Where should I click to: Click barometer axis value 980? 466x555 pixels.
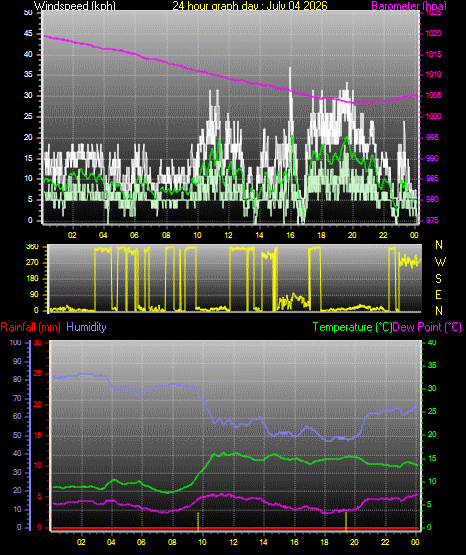pyautogui.click(x=432, y=199)
